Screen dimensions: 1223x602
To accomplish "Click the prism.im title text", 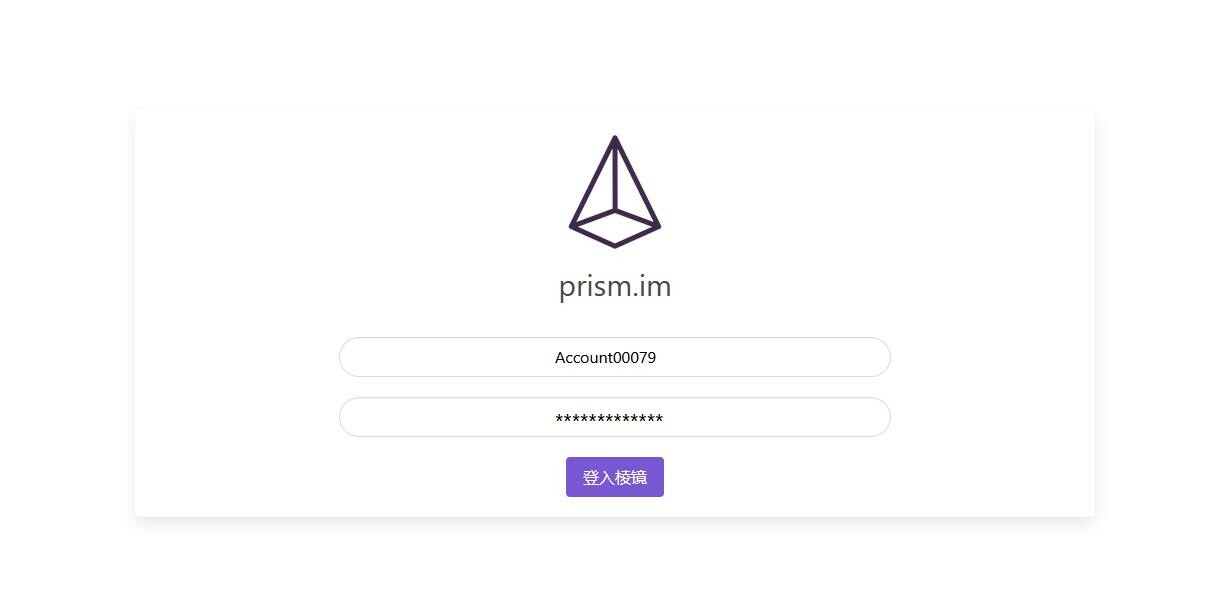I will (x=615, y=287).
